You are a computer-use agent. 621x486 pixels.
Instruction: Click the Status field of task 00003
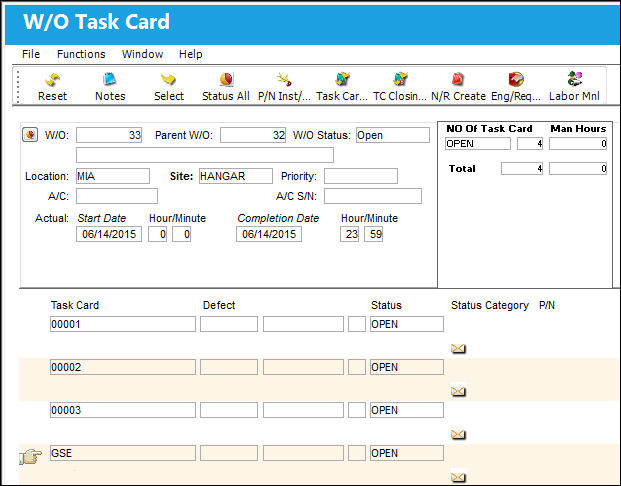point(407,410)
